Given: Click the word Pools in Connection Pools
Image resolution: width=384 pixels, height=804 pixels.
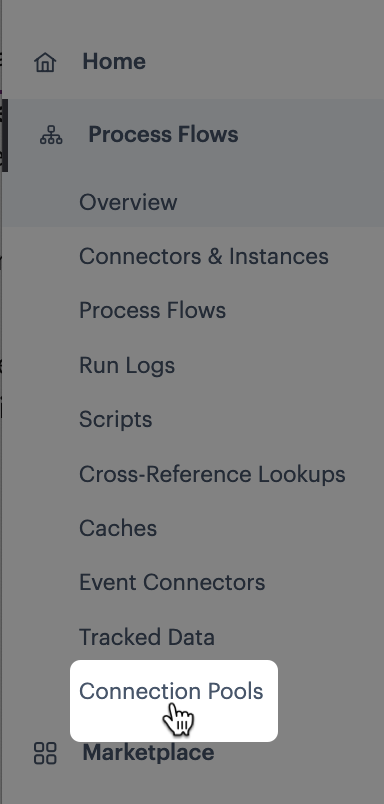Looking at the screenshot, I should pyautogui.click(x=235, y=692).
